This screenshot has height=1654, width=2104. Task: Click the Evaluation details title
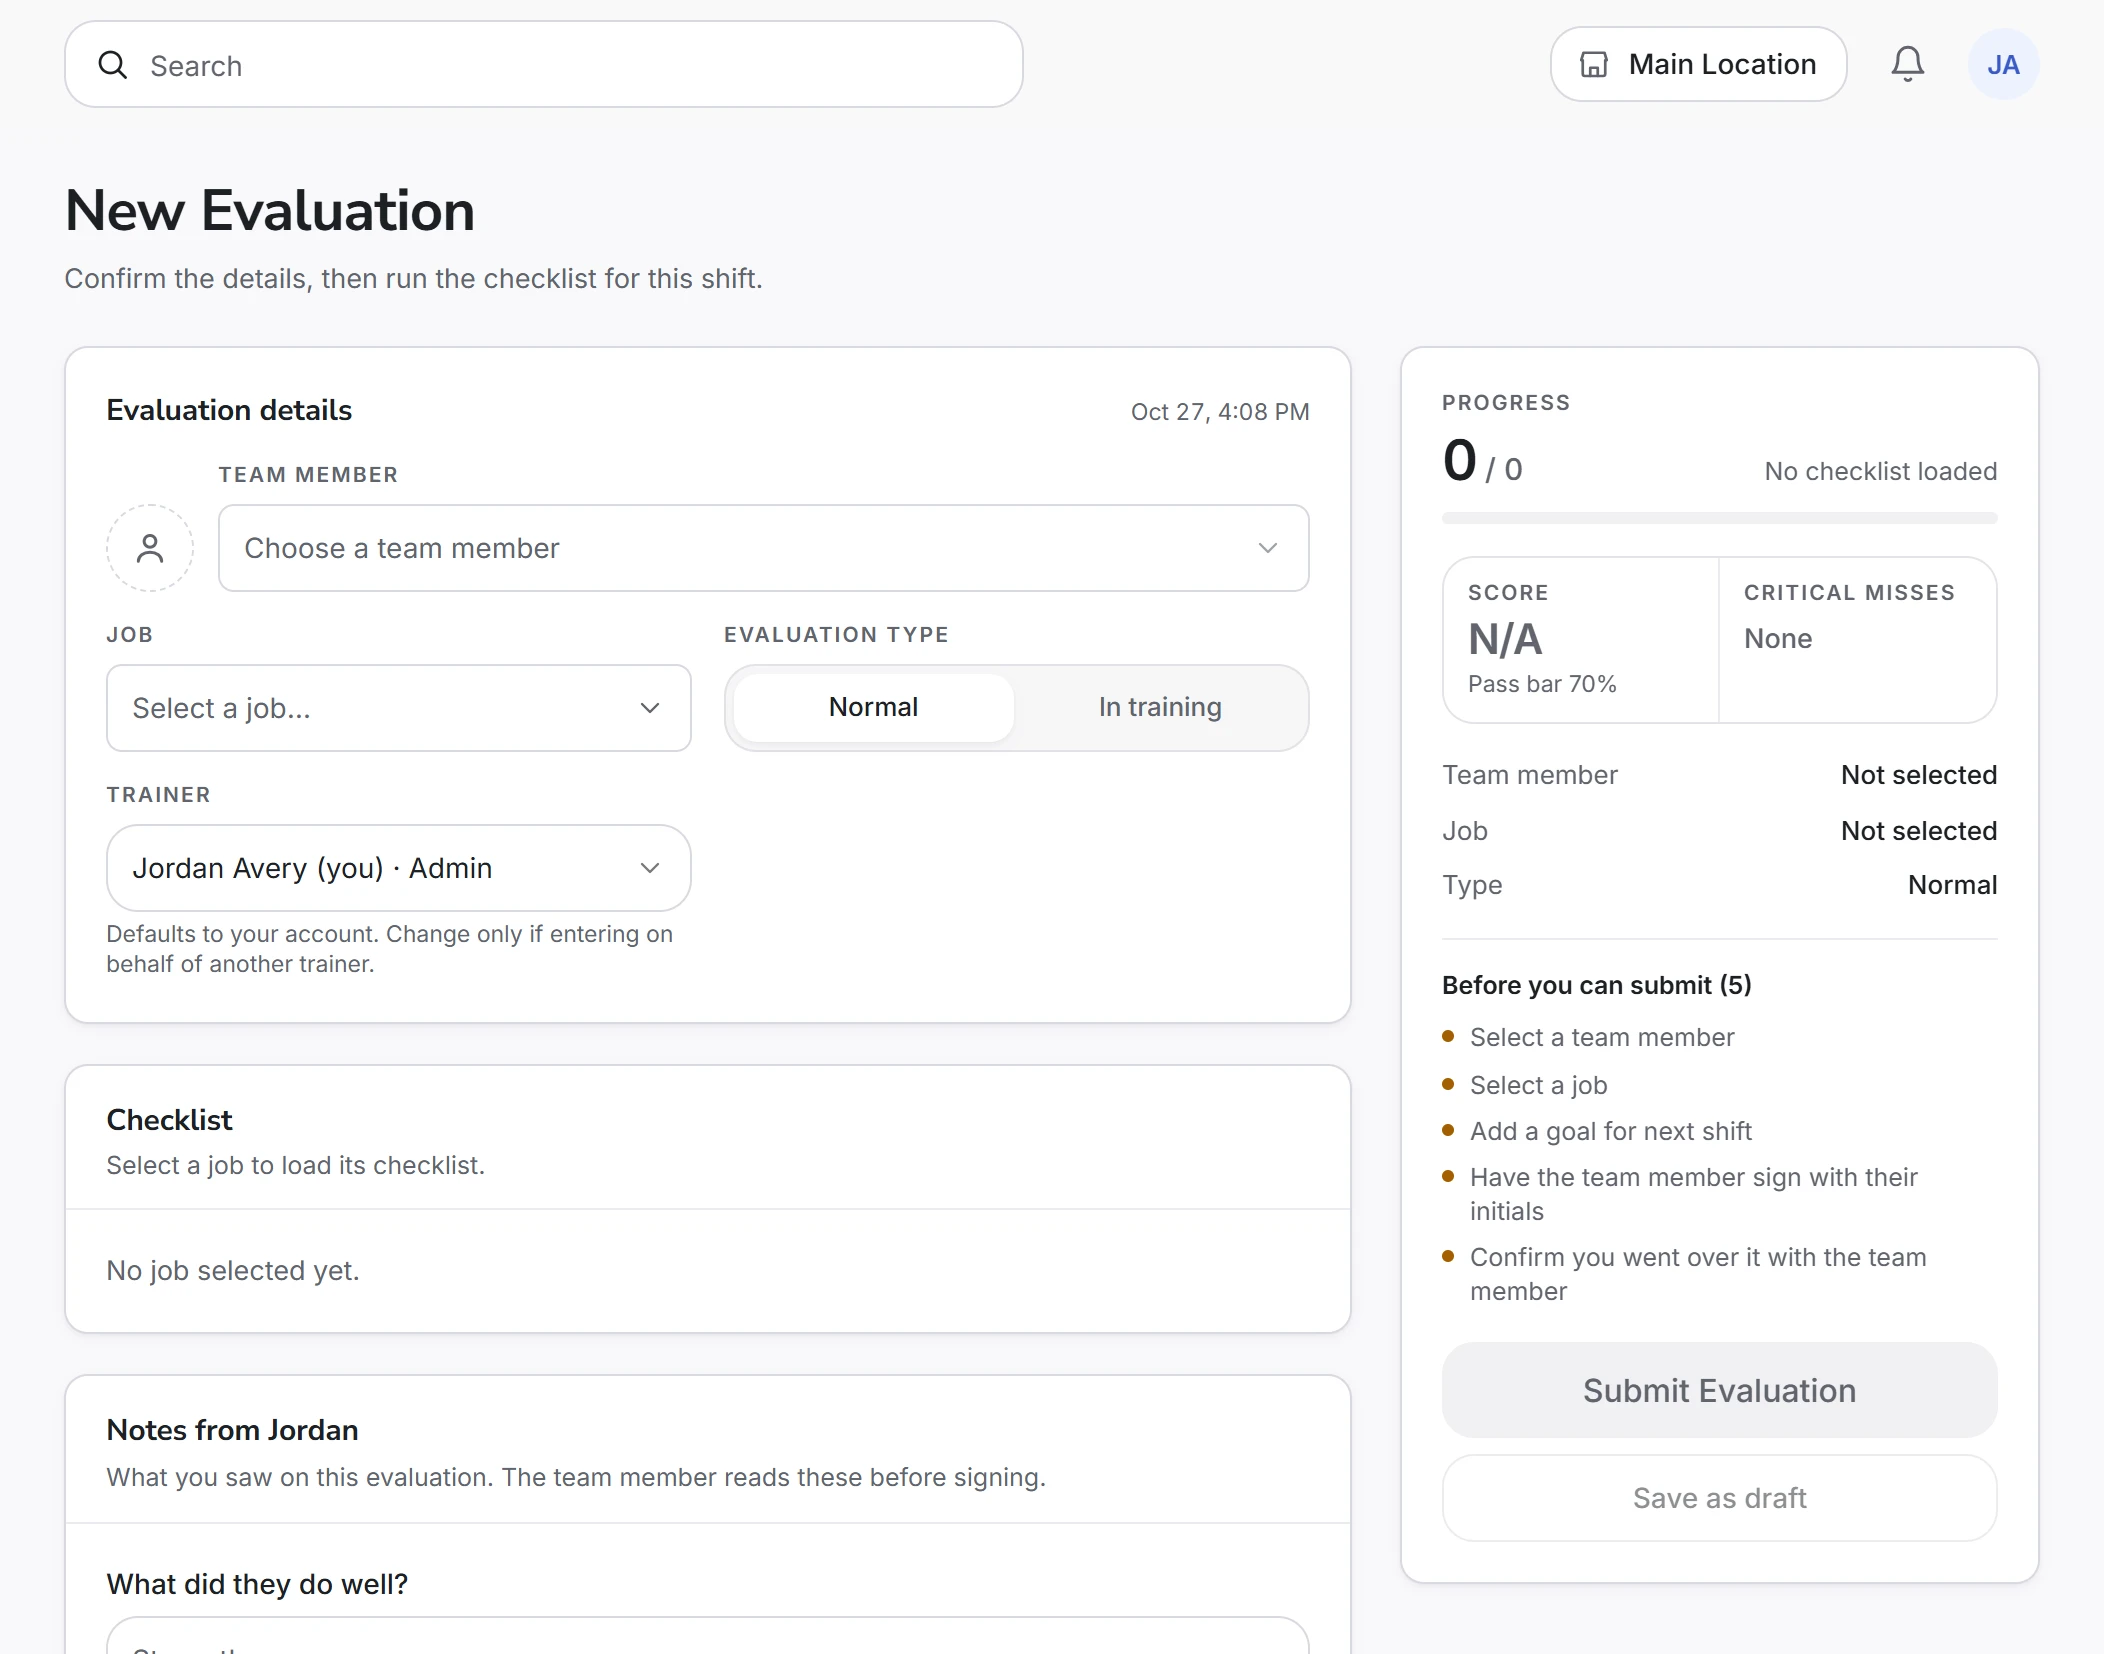point(229,410)
